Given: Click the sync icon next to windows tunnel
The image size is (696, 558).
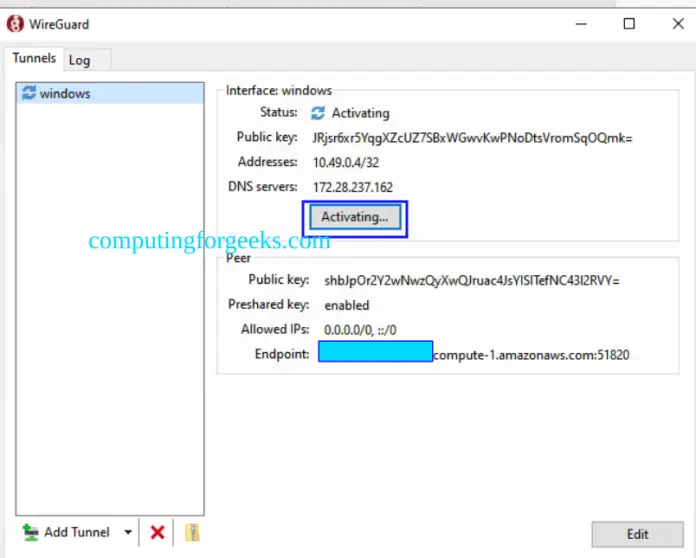Looking at the screenshot, I should pos(28,93).
